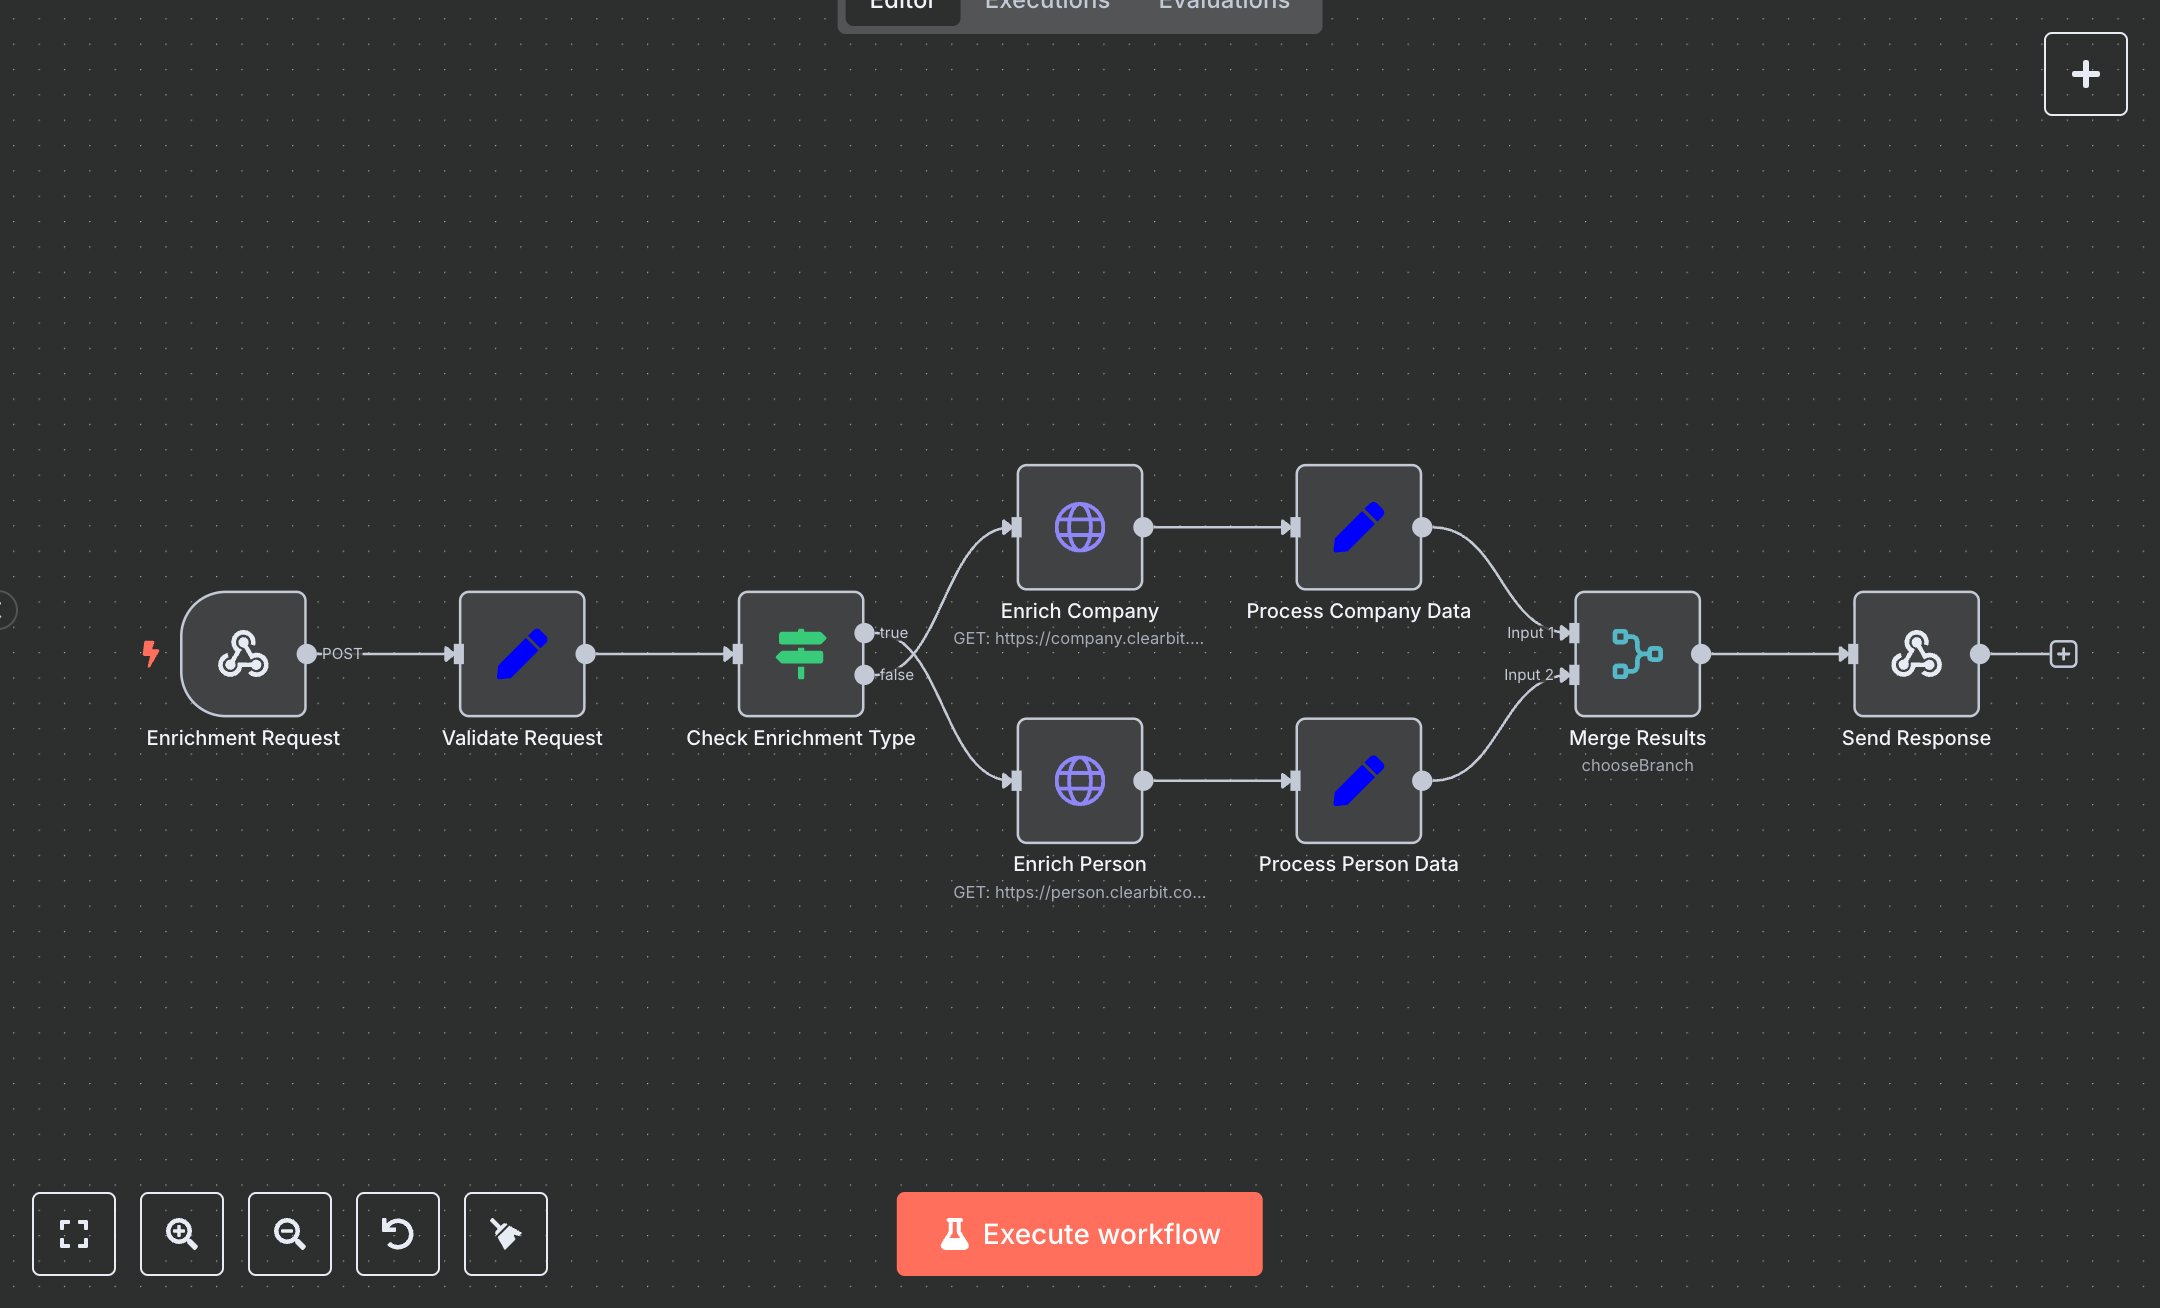
Task: Click the zoom in magnifier control
Action: click(x=181, y=1234)
